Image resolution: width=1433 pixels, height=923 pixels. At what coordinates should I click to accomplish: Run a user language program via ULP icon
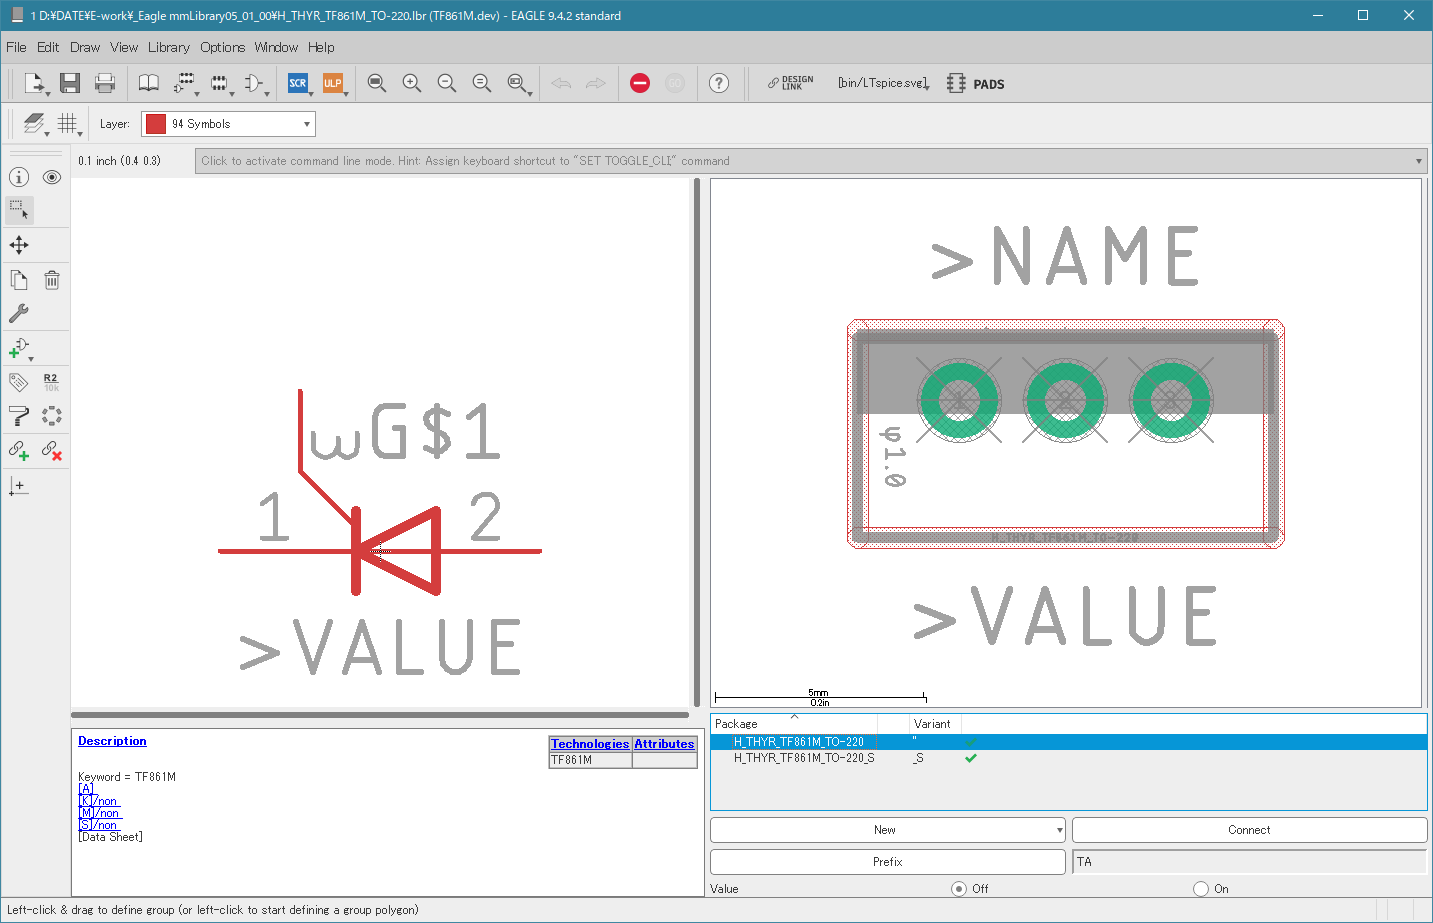[x=333, y=83]
